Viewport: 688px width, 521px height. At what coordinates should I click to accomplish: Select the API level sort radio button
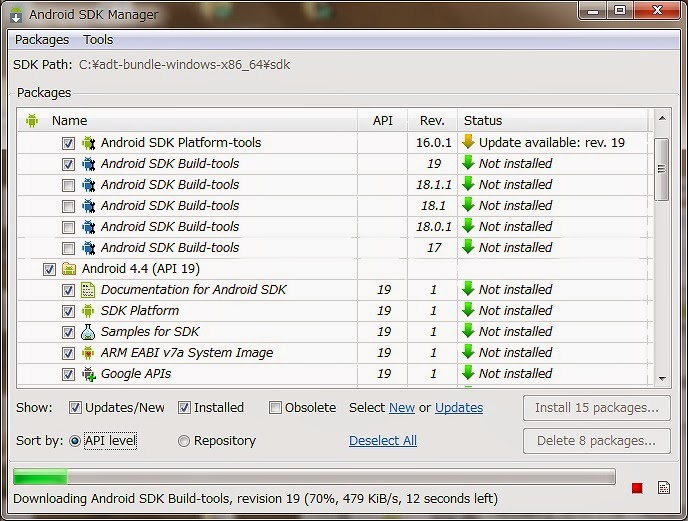click(75, 441)
